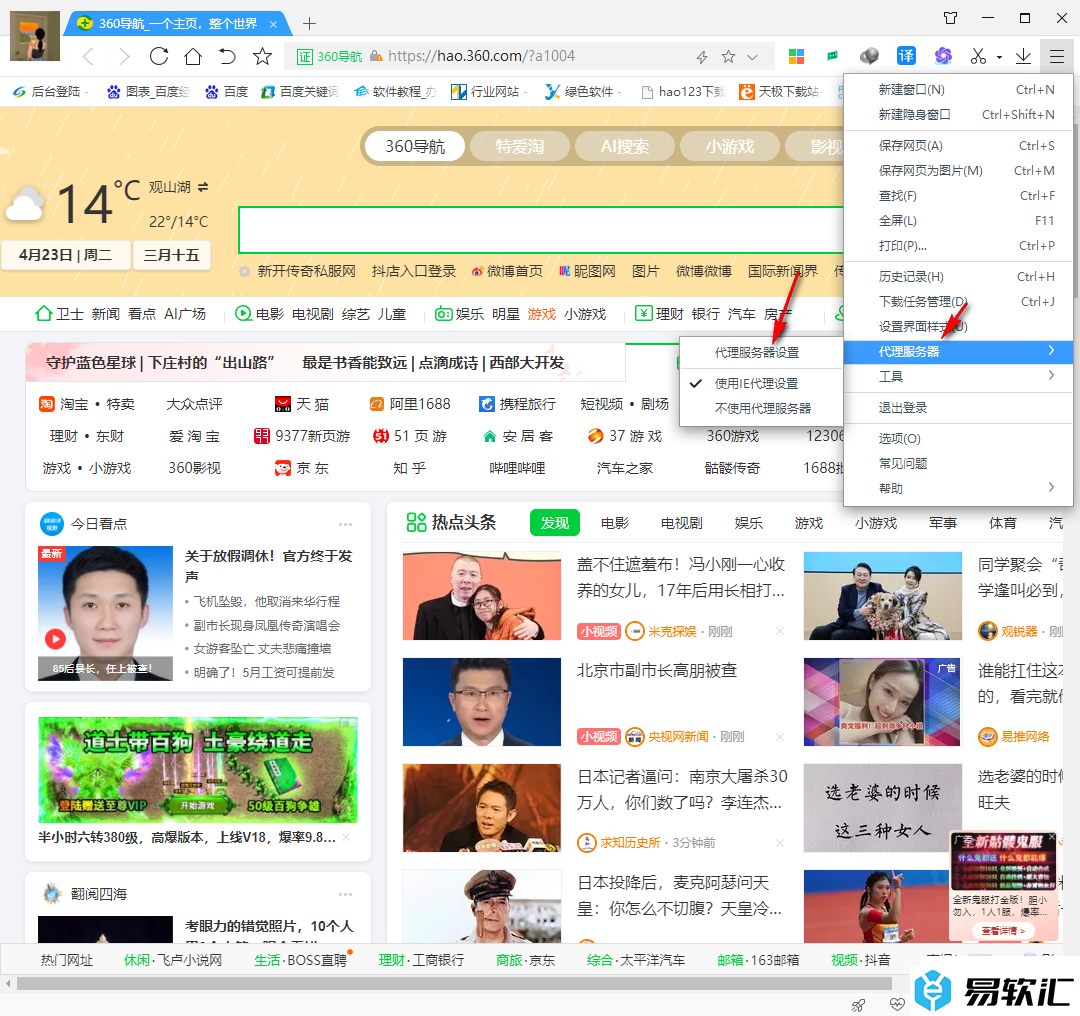The height and width of the screenshot is (1016, 1080).
Task: Click the browser back arrow
Action: click(x=88, y=56)
